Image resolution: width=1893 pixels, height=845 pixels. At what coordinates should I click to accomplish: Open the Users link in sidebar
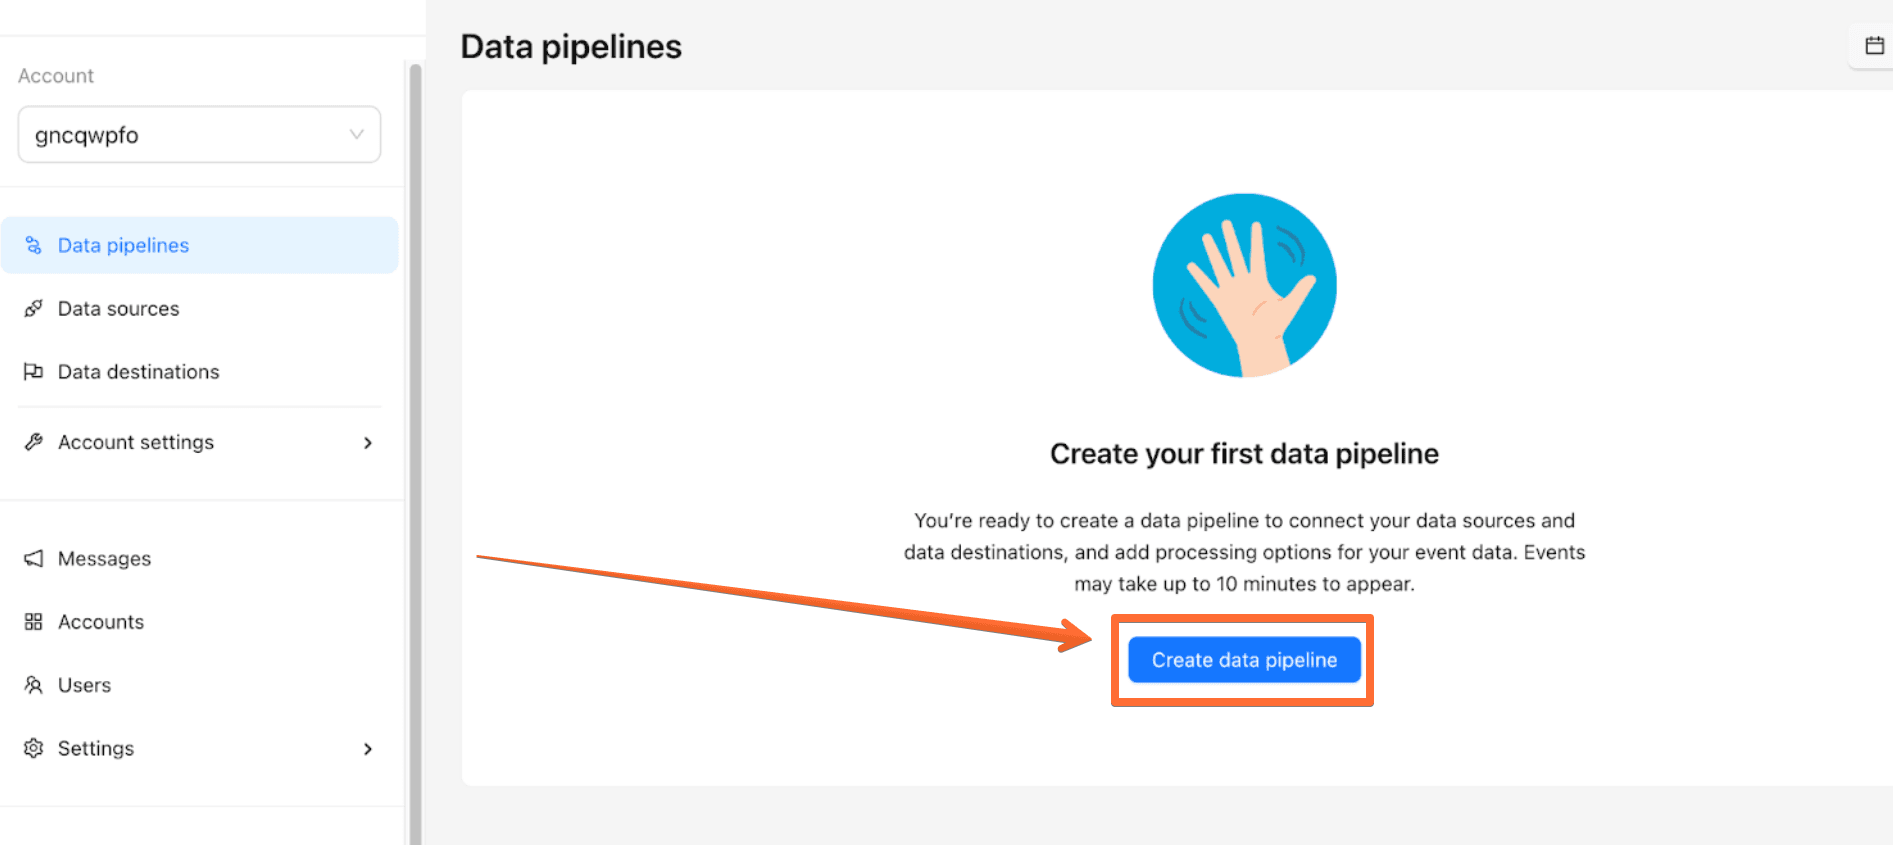[84, 685]
